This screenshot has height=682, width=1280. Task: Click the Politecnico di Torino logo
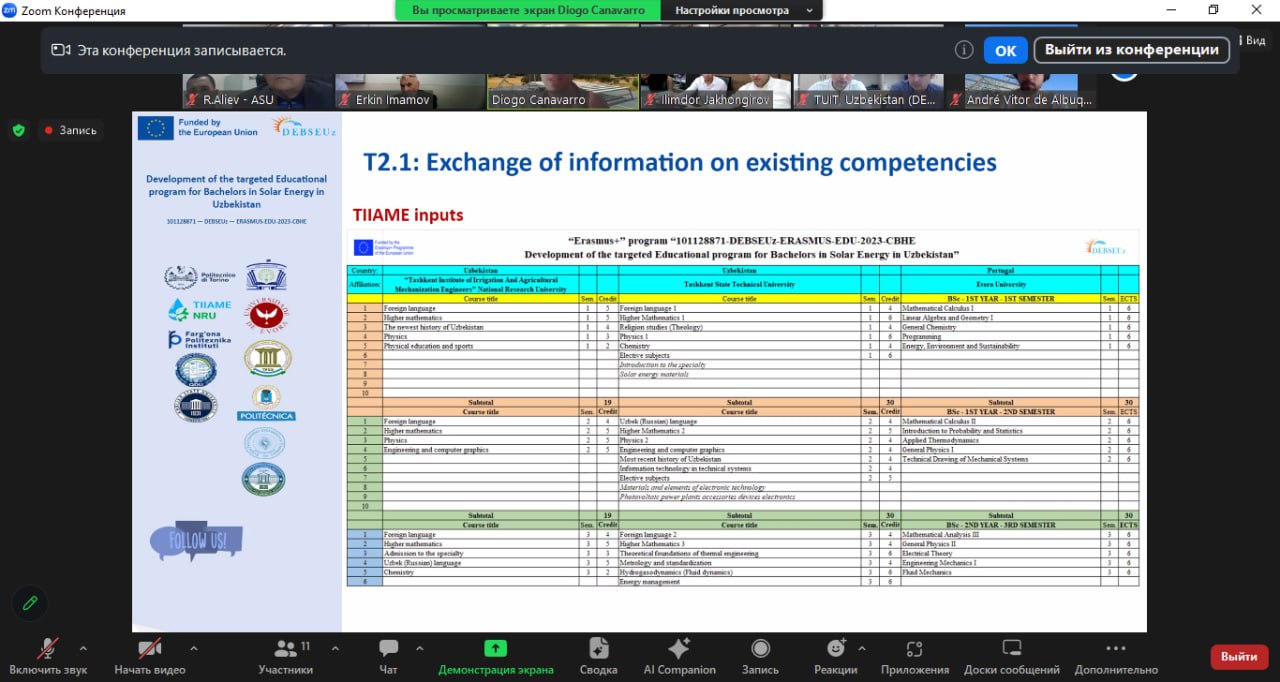tap(200, 278)
